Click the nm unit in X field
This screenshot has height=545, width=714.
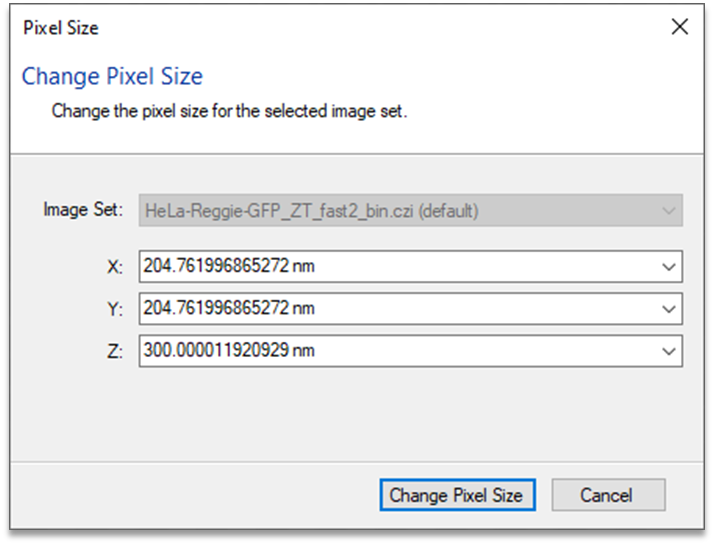pyautogui.click(x=303, y=266)
